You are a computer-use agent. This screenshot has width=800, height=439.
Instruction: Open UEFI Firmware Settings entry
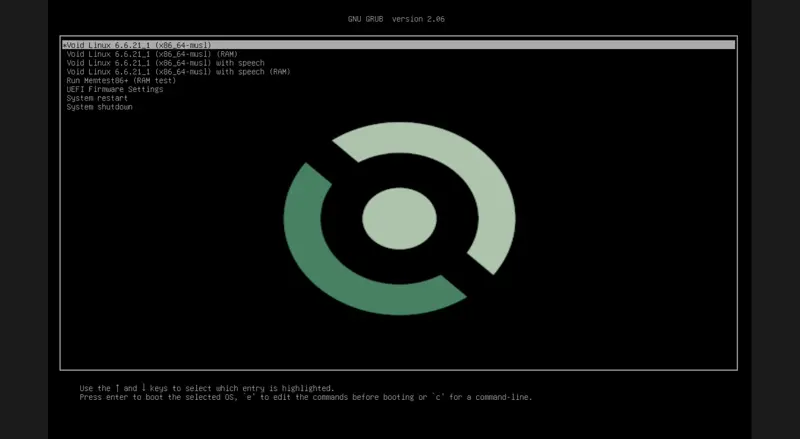(x=114, y=89)
